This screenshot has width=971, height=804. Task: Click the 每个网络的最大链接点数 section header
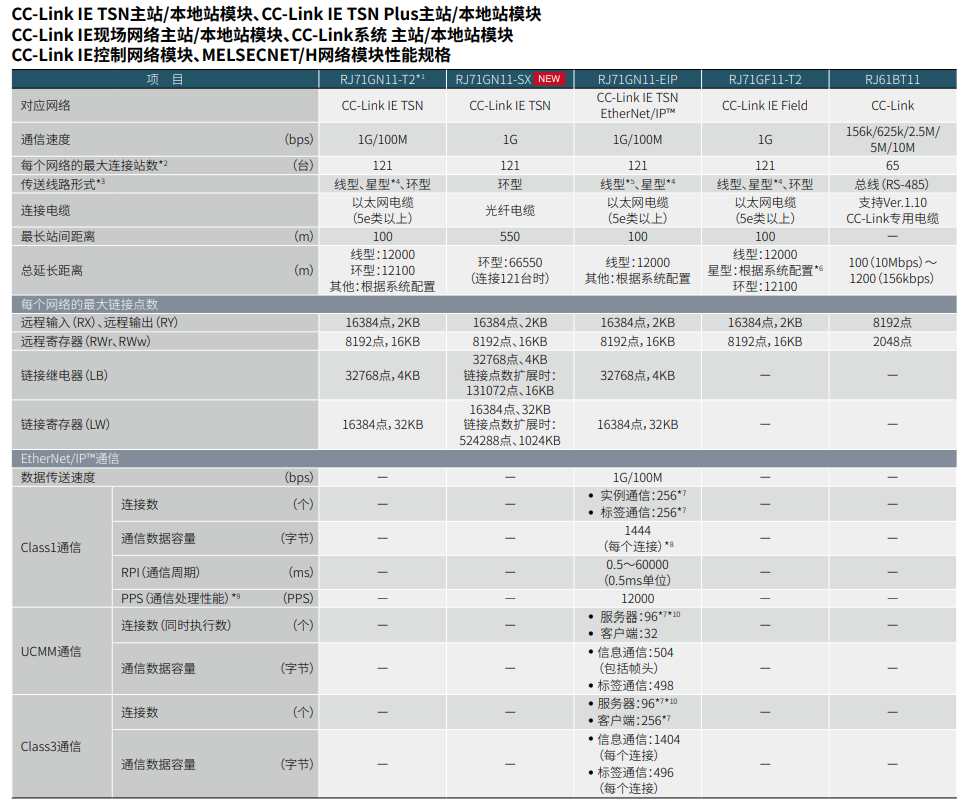click(484, 304)
